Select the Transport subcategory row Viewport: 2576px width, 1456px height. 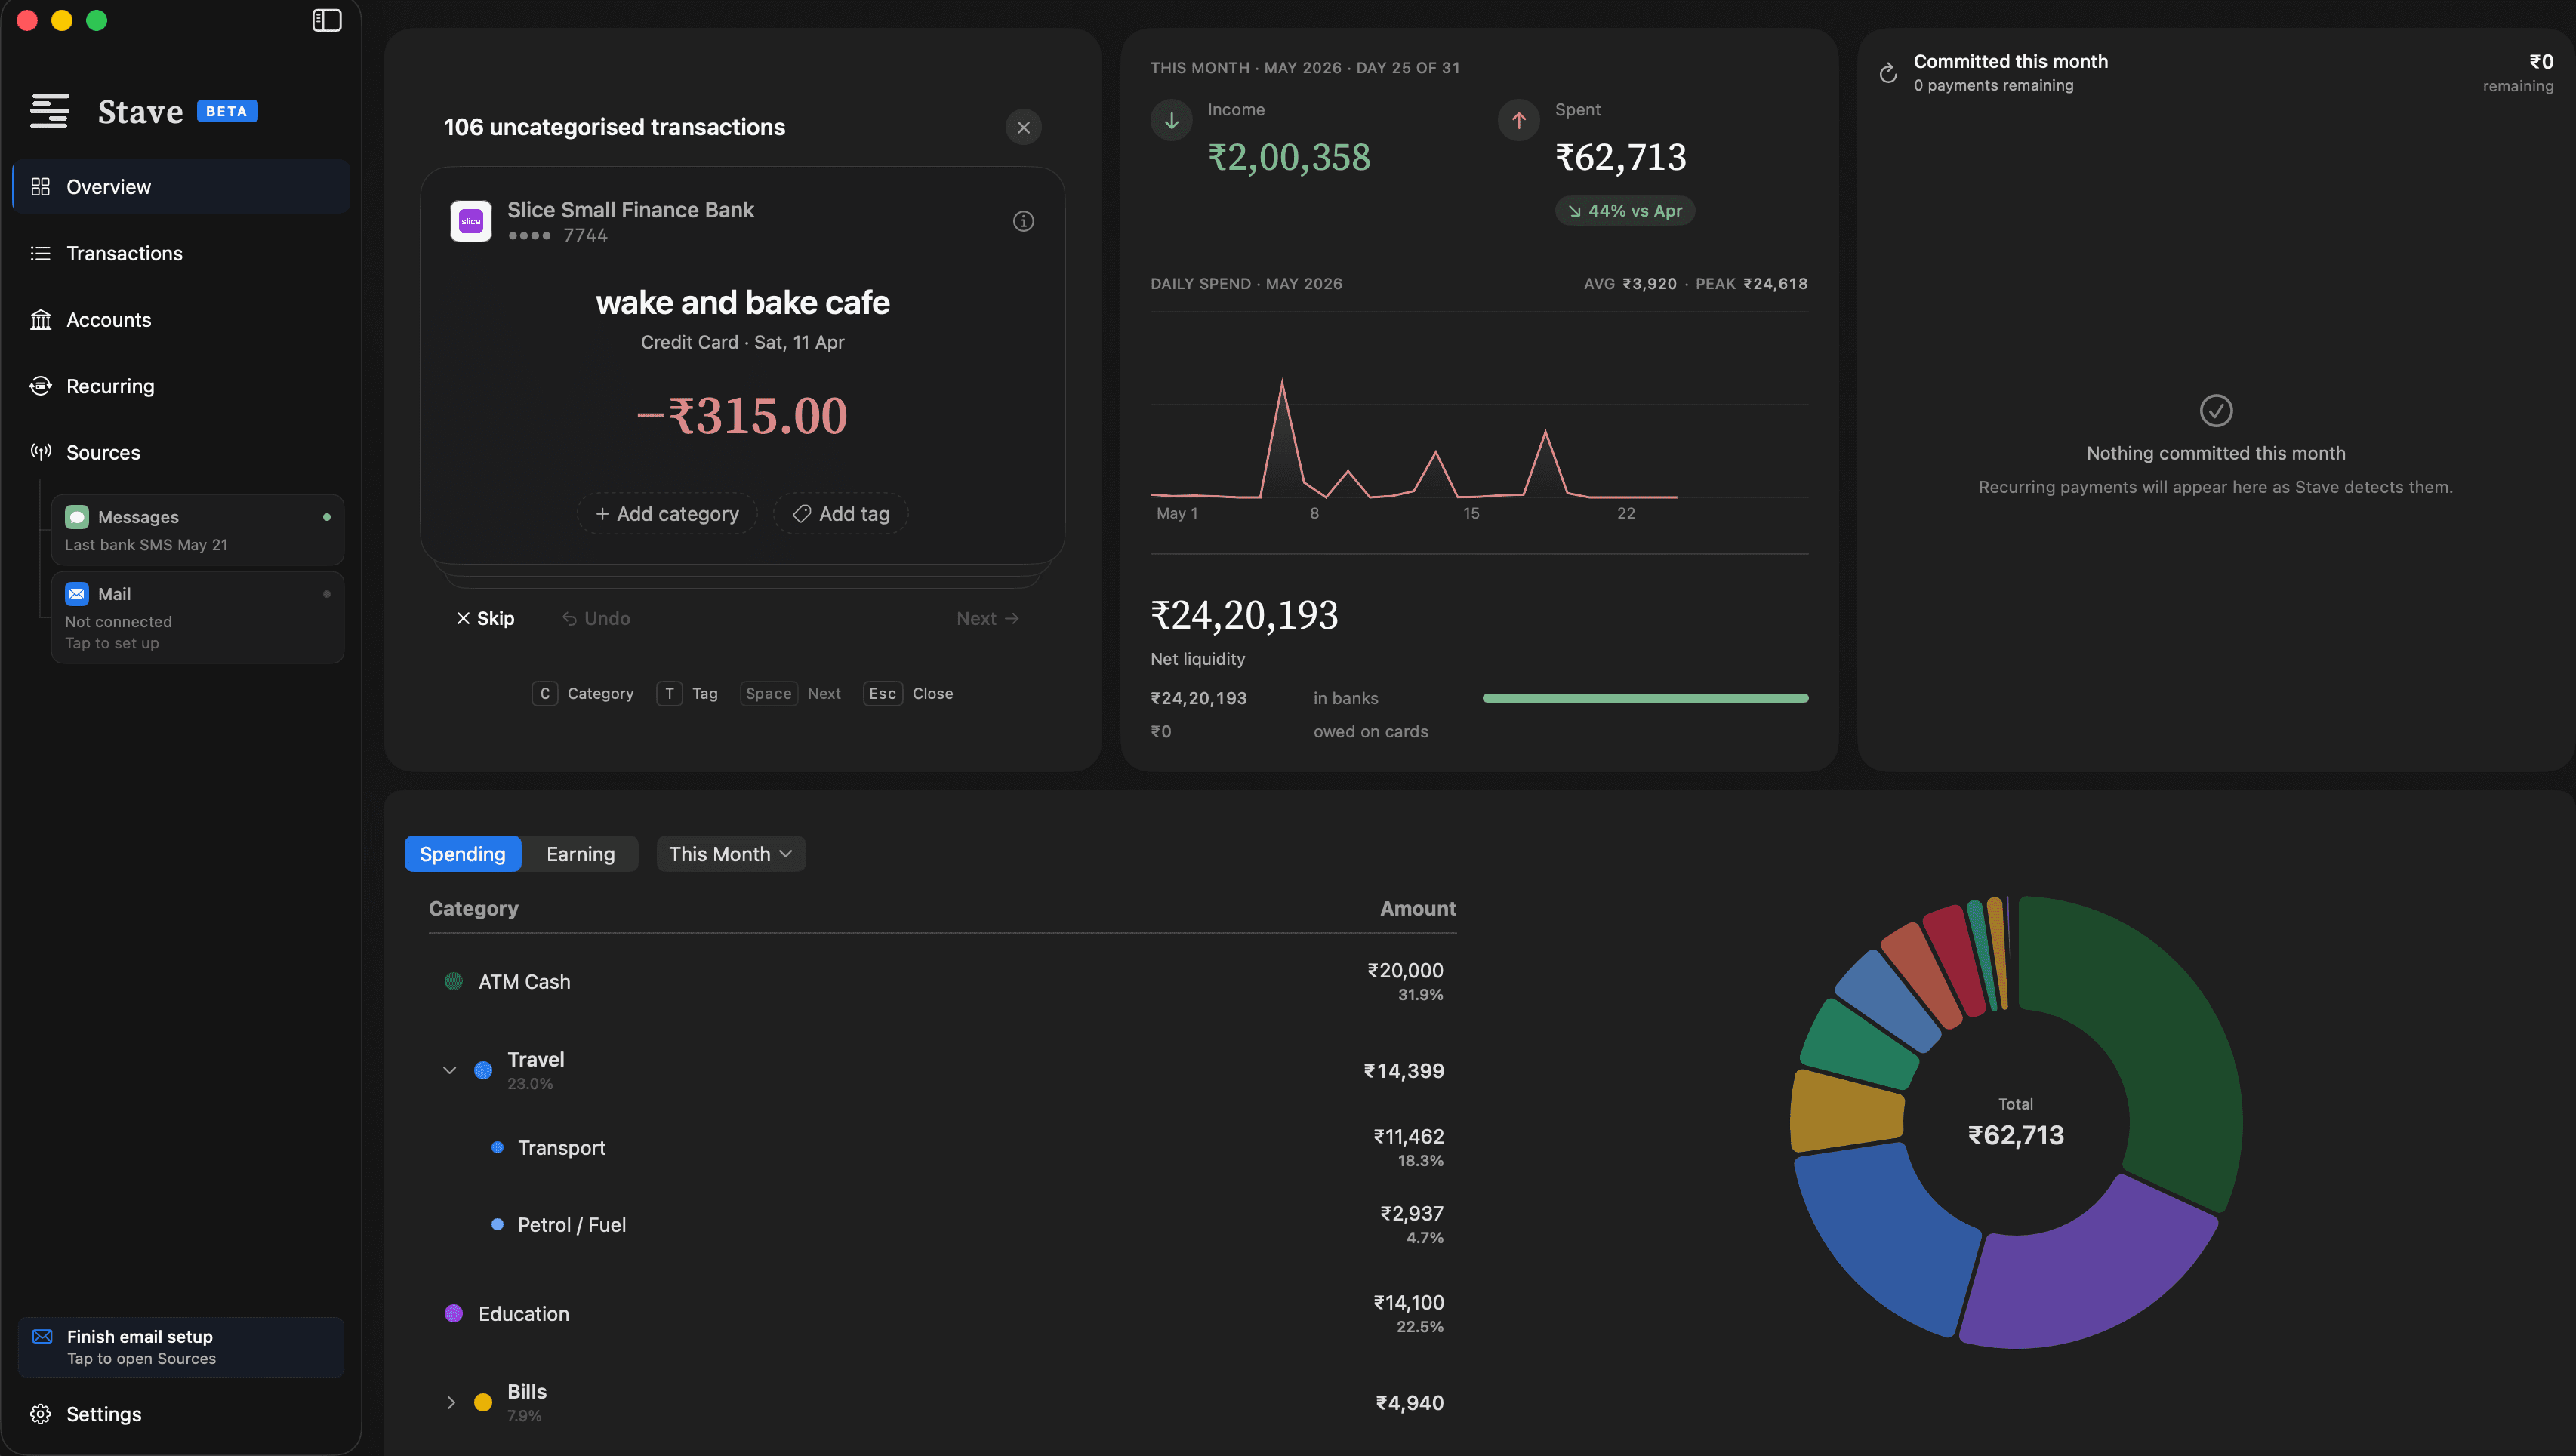(x=942, y=1147)
